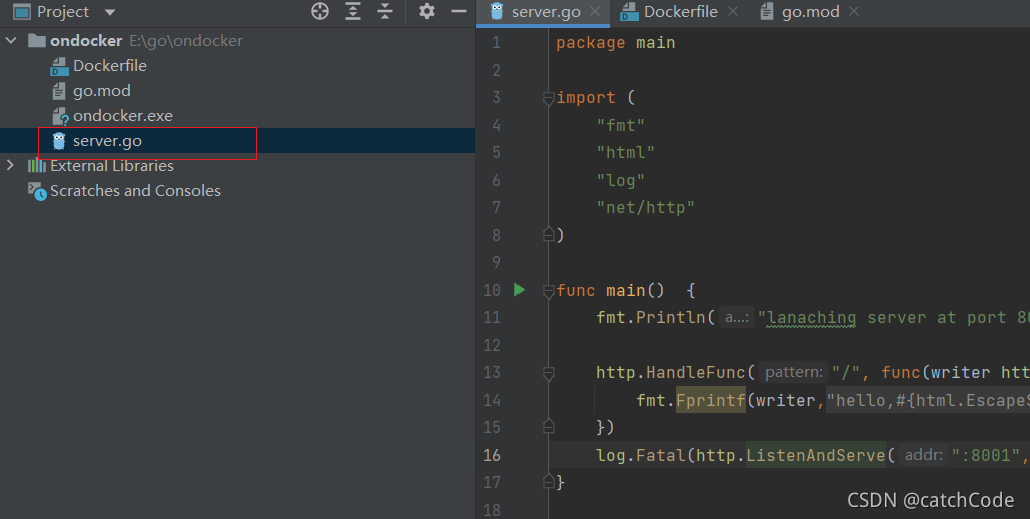Click http.HandleFunc on line 13
Image resolution: width=1030 pixels, height=519 pixels.
675,372
